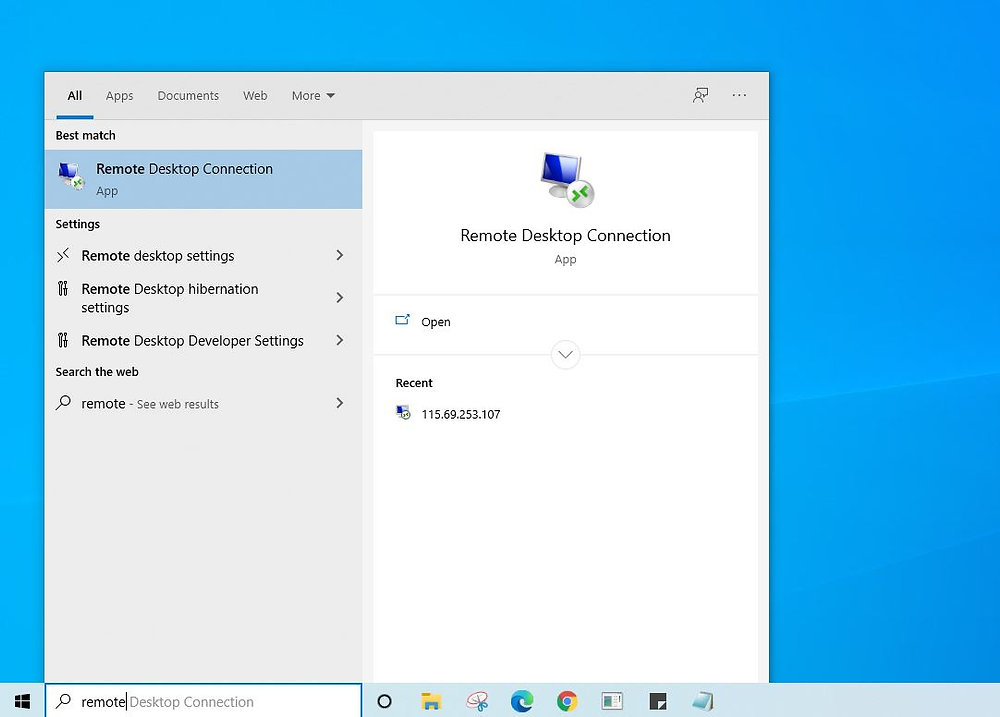Screen dimensions: 1000x717
Task: Open Remote Desktop Developer Settings result
Action: coord(203,341)
